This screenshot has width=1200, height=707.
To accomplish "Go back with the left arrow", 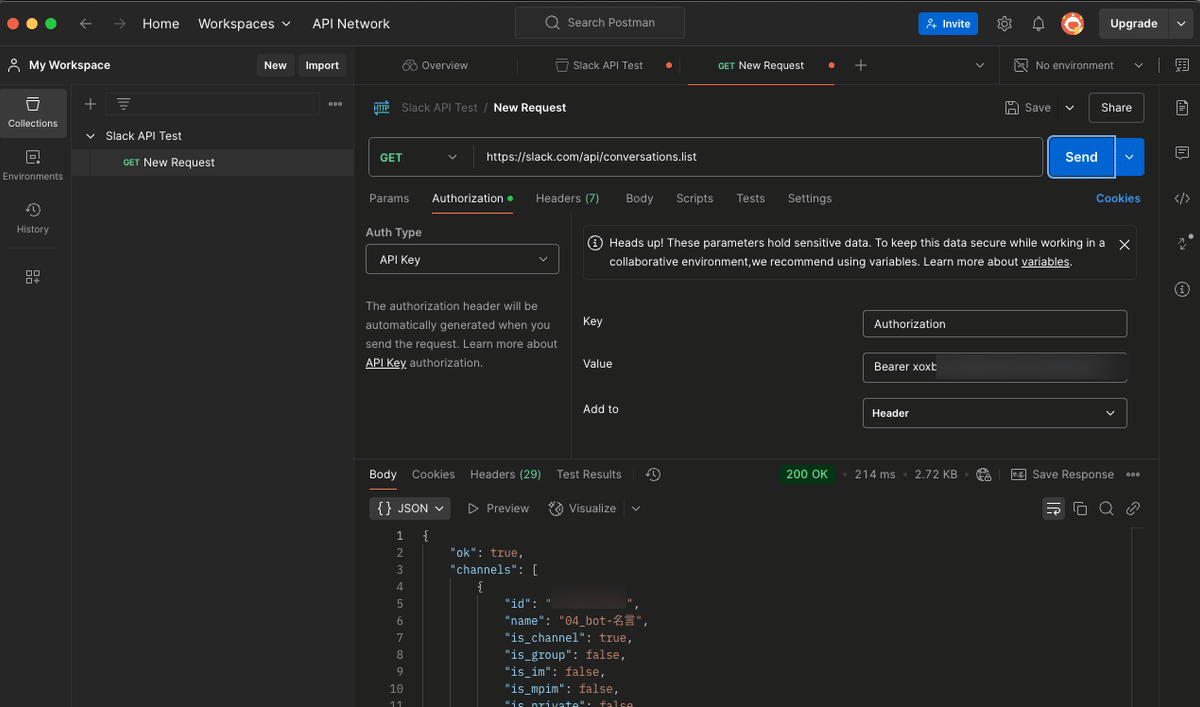I will coord(86,23).
